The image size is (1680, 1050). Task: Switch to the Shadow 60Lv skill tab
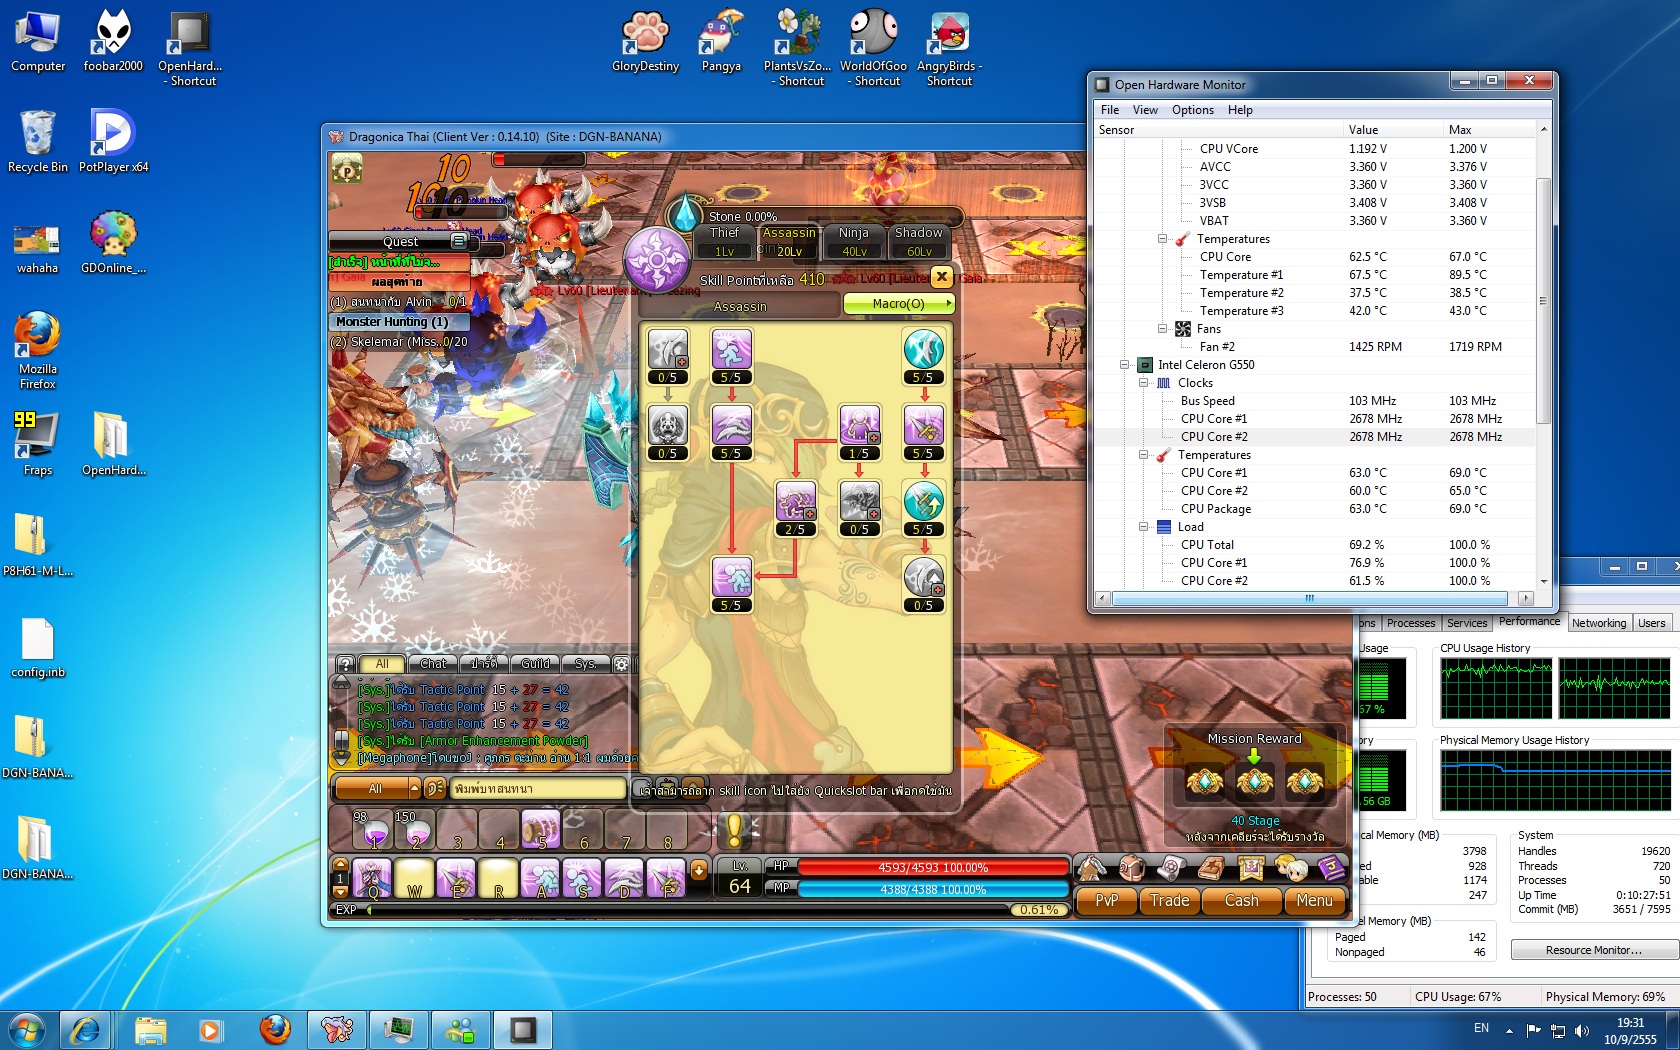pos(919,241)
